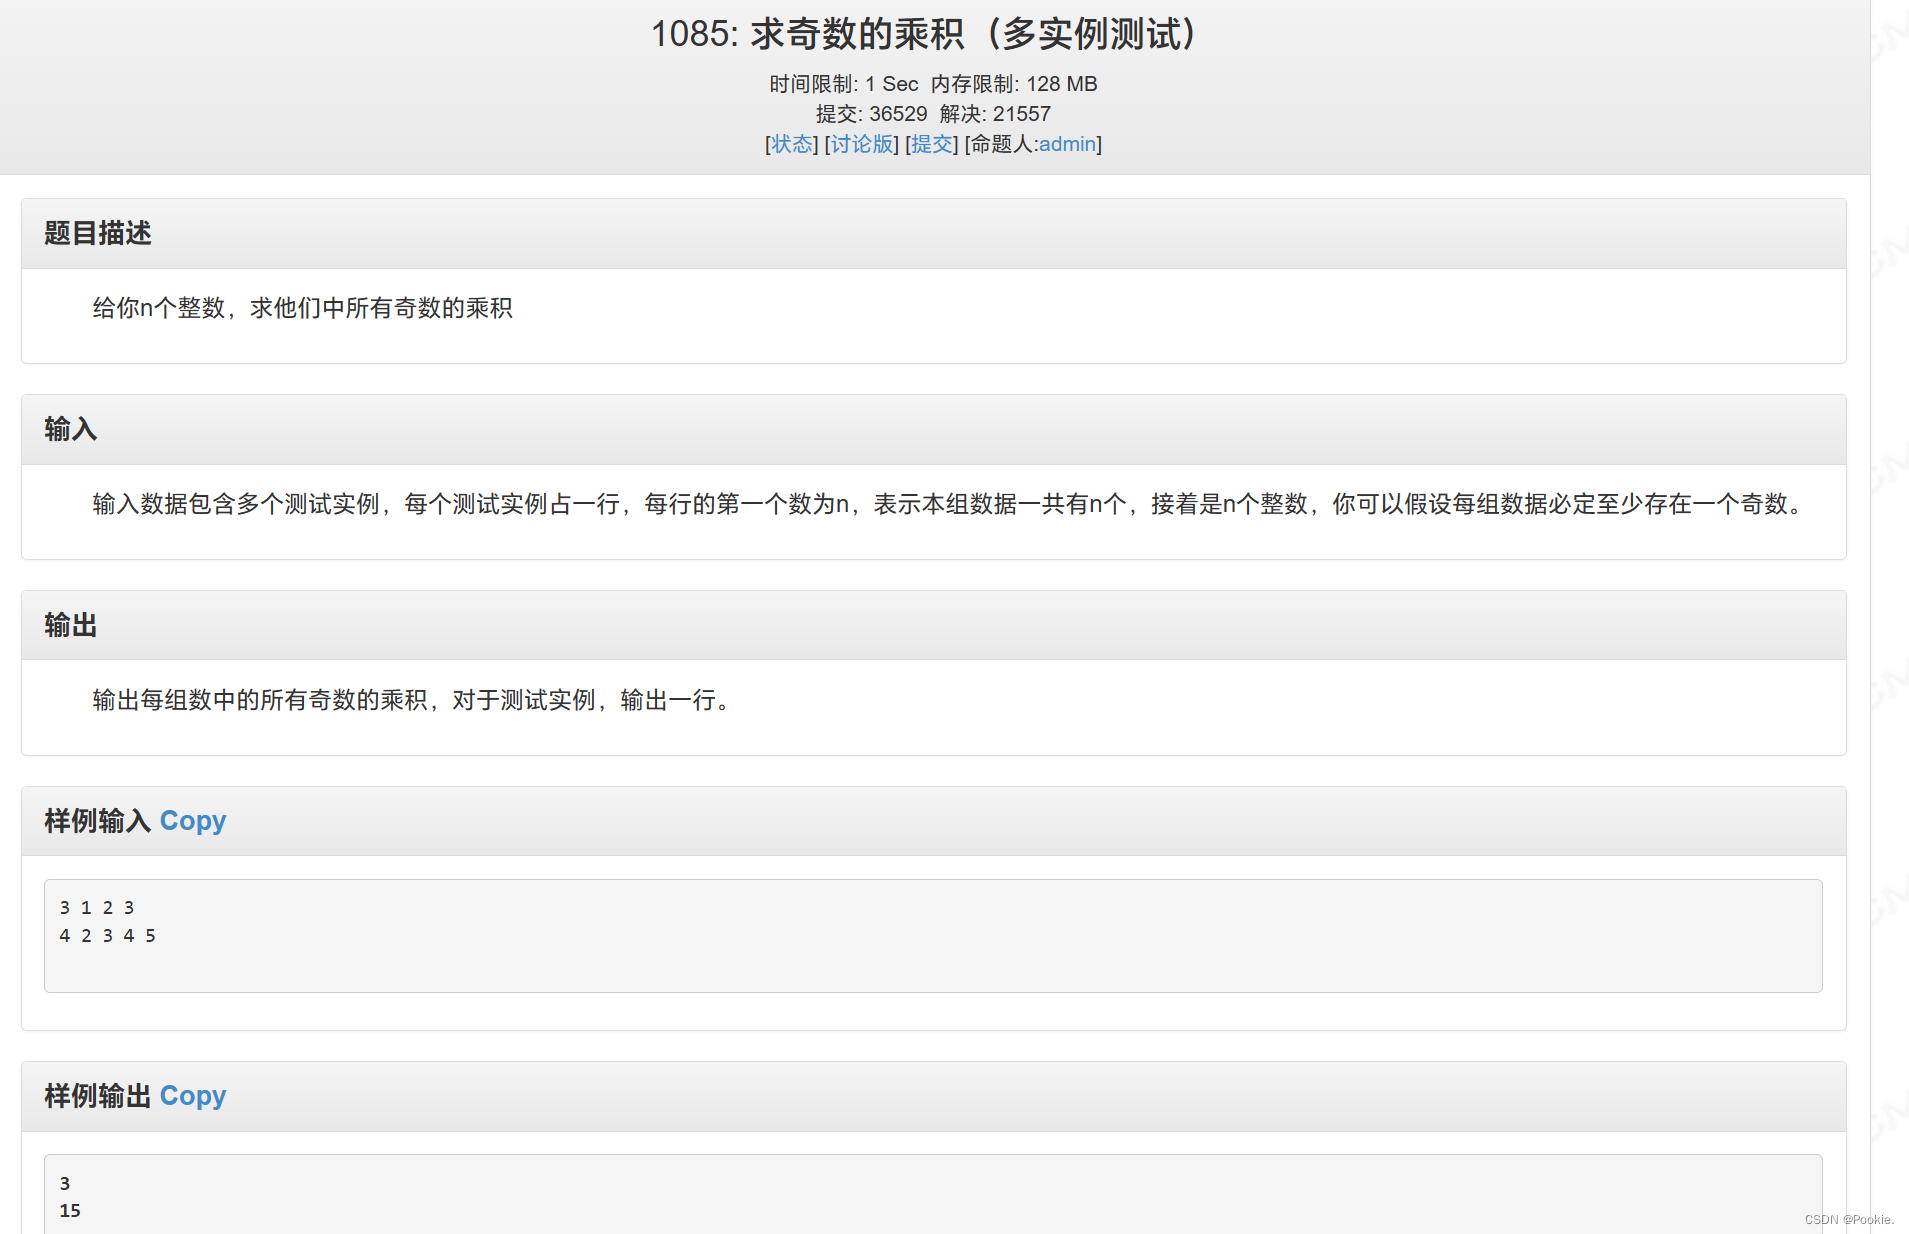This screenshot has height=1234, width=1909.
Task: Open the 状态 status link
Action: point(791,144)
